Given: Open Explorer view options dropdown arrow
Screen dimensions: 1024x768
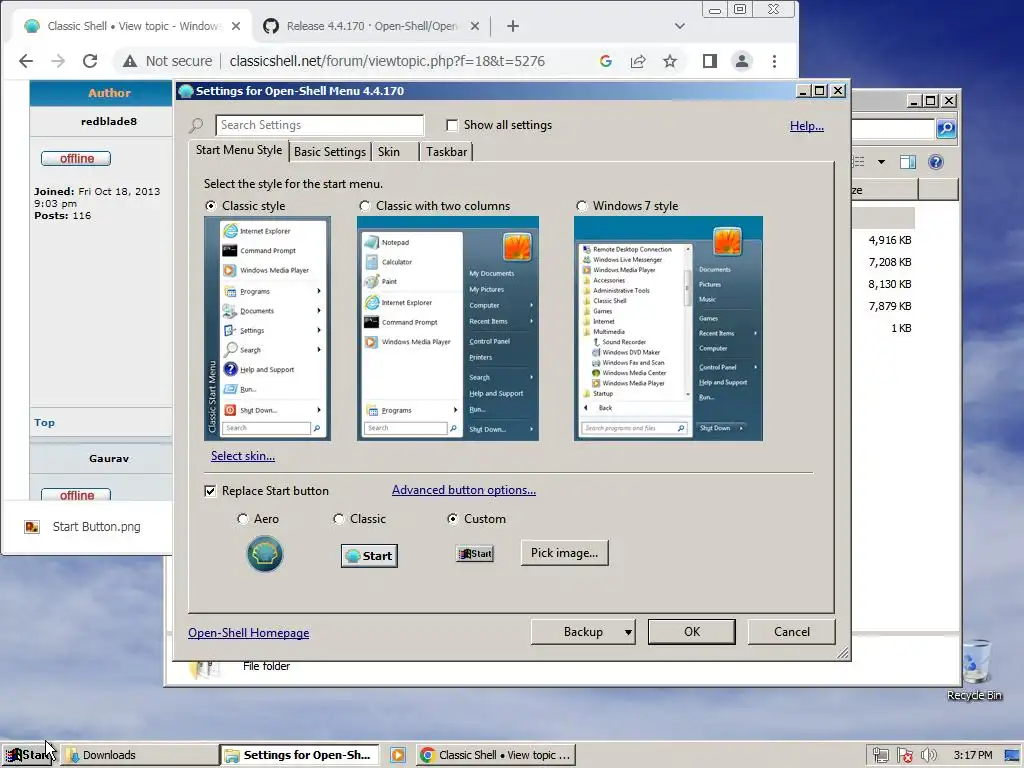Looking at the screenshot, I should click(881, 162).
